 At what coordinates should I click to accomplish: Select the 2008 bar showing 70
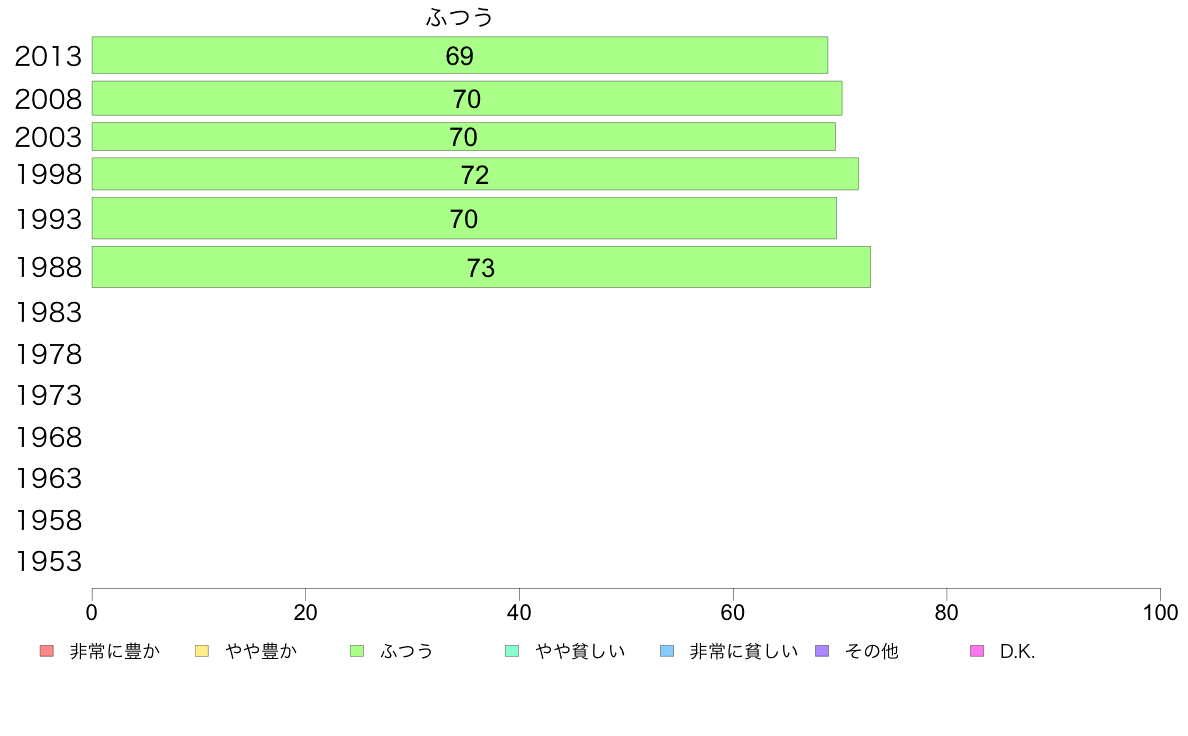point(467,99)
